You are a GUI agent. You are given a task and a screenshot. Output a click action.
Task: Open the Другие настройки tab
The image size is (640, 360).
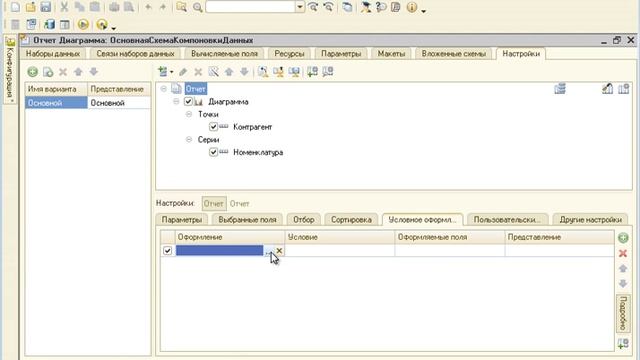tap(590, 220)
